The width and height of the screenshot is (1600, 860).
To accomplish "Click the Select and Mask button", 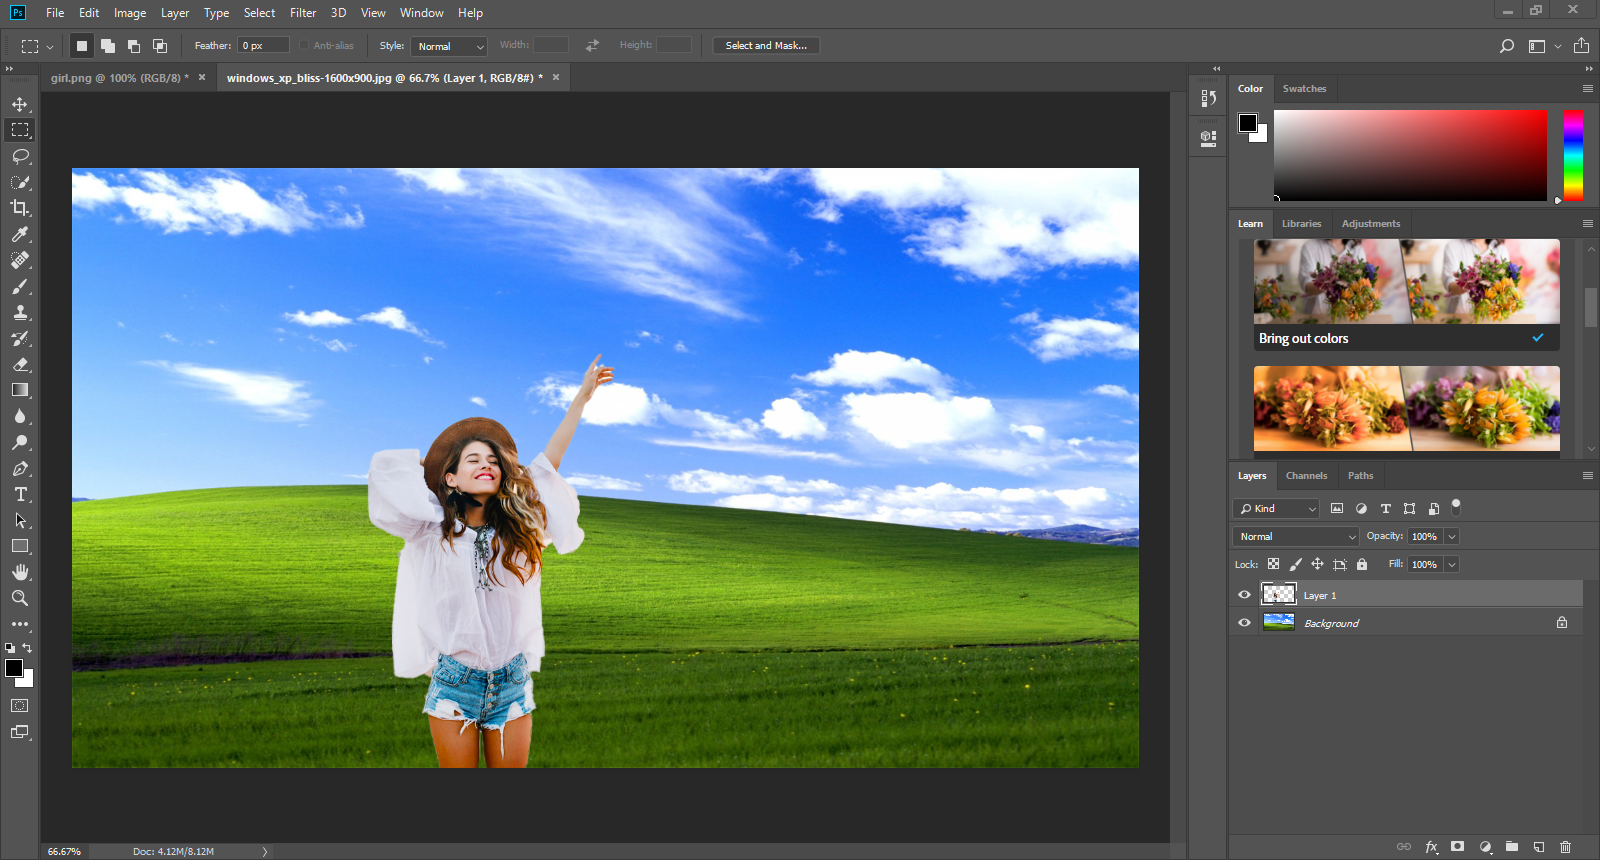I will tap(766, 46).
